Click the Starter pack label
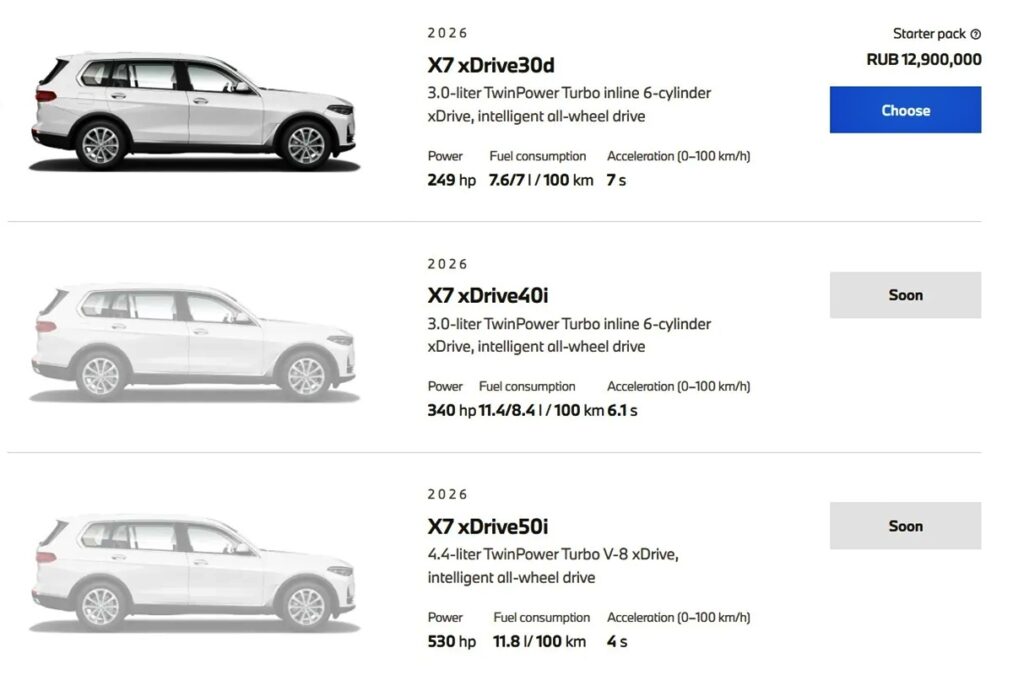This screenshot has width=1013, height=675. coord(929,34)
